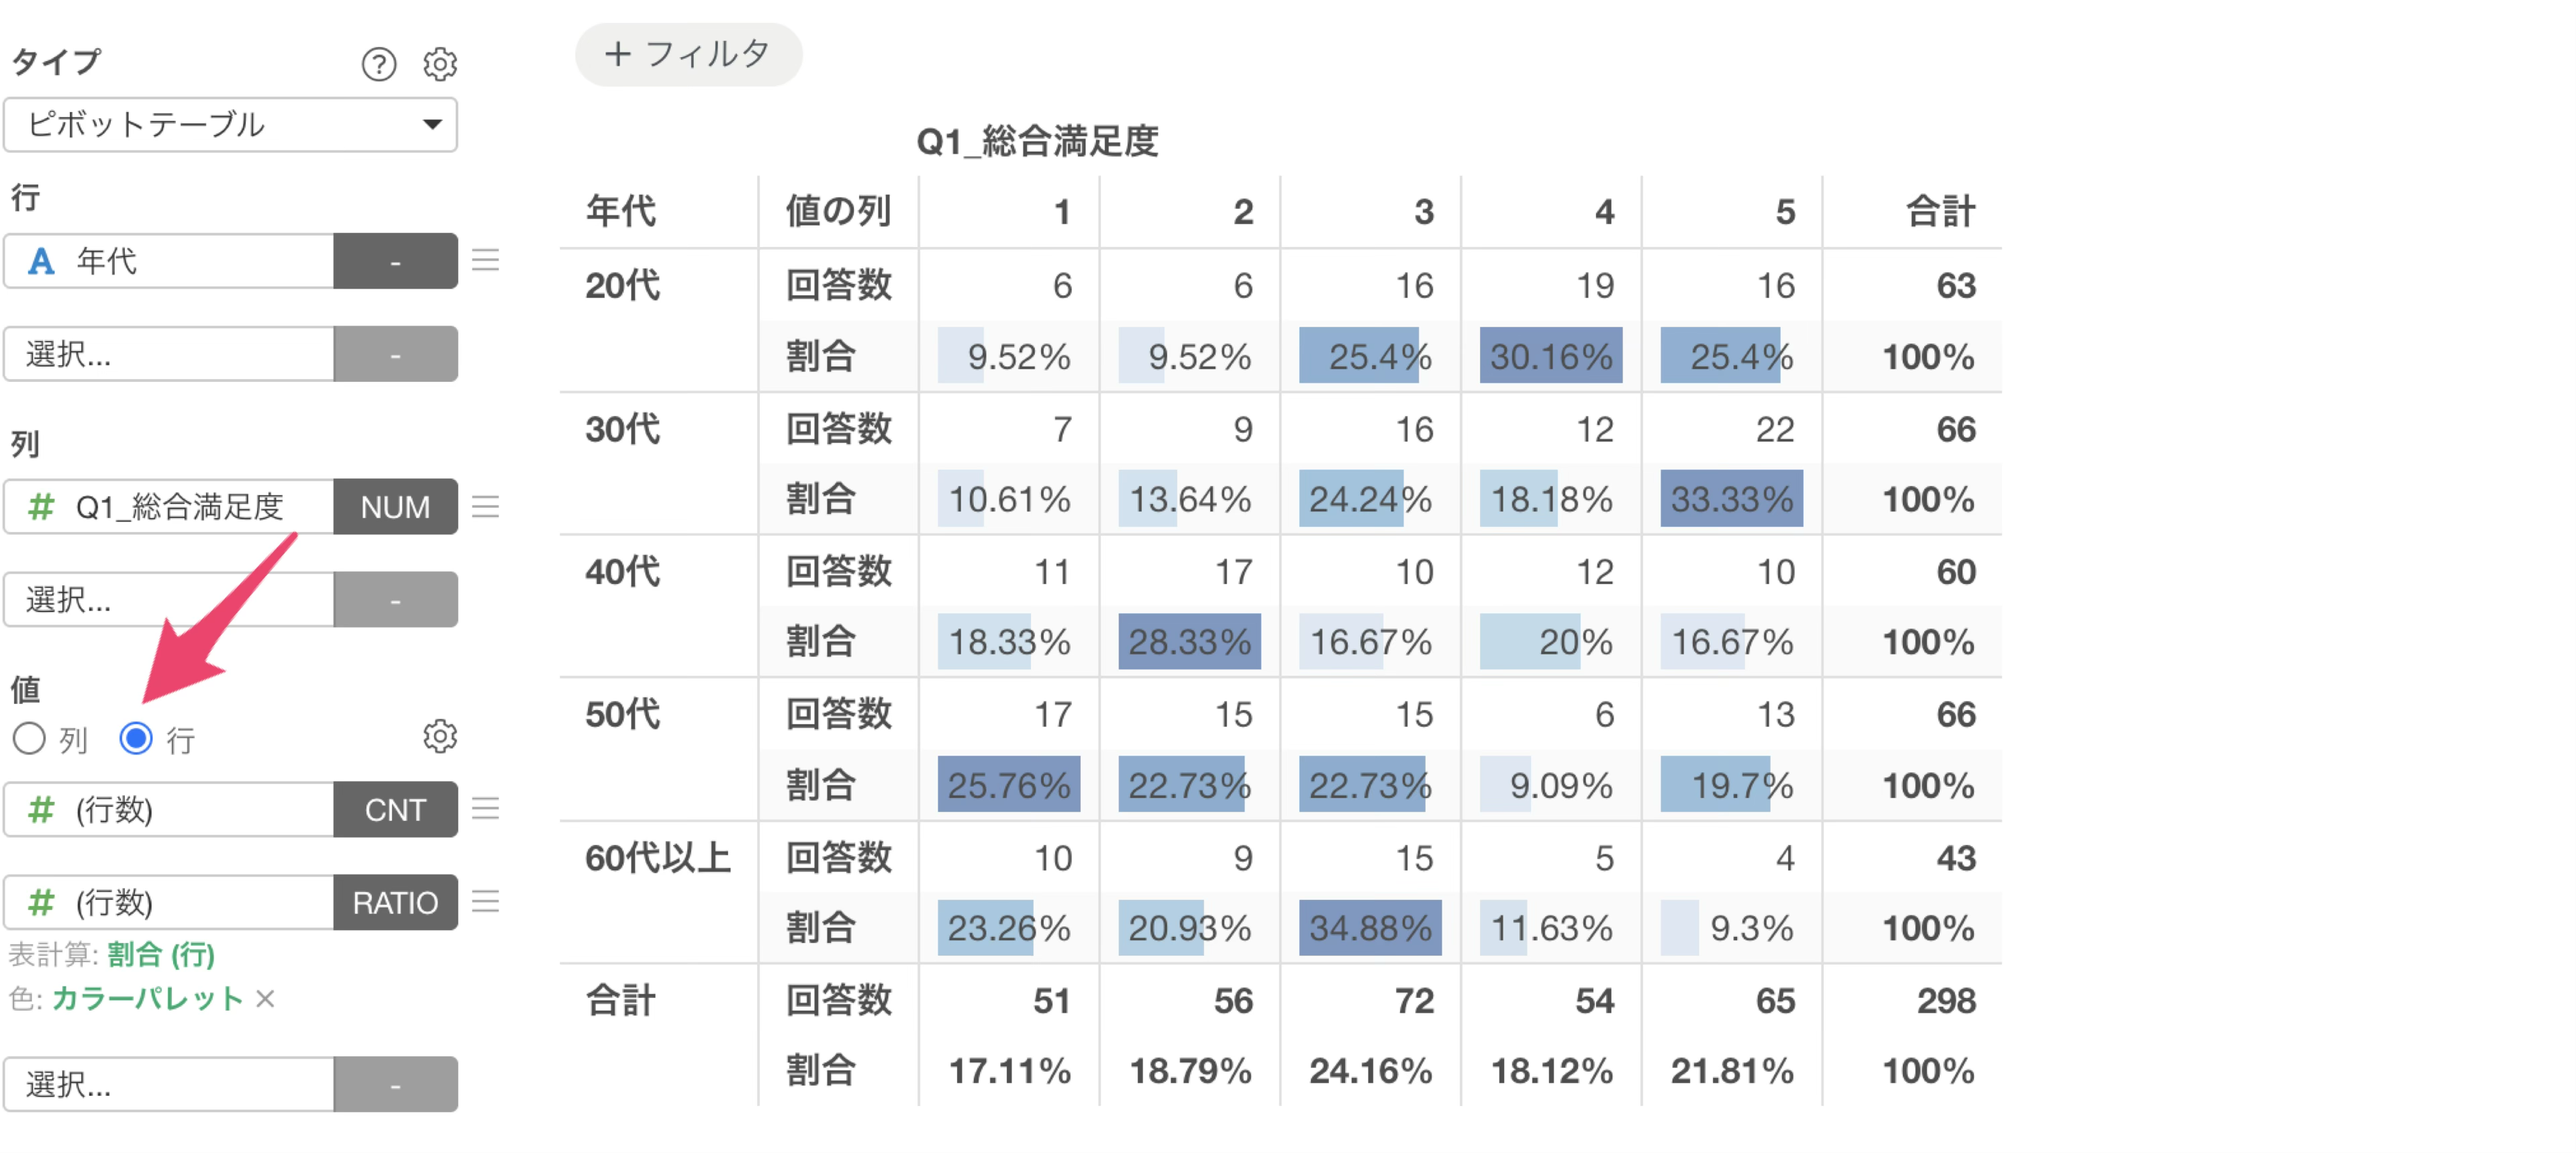Click the カラーパレット color link
The width and height of the screenshot is (2576, 1153).
148,999
